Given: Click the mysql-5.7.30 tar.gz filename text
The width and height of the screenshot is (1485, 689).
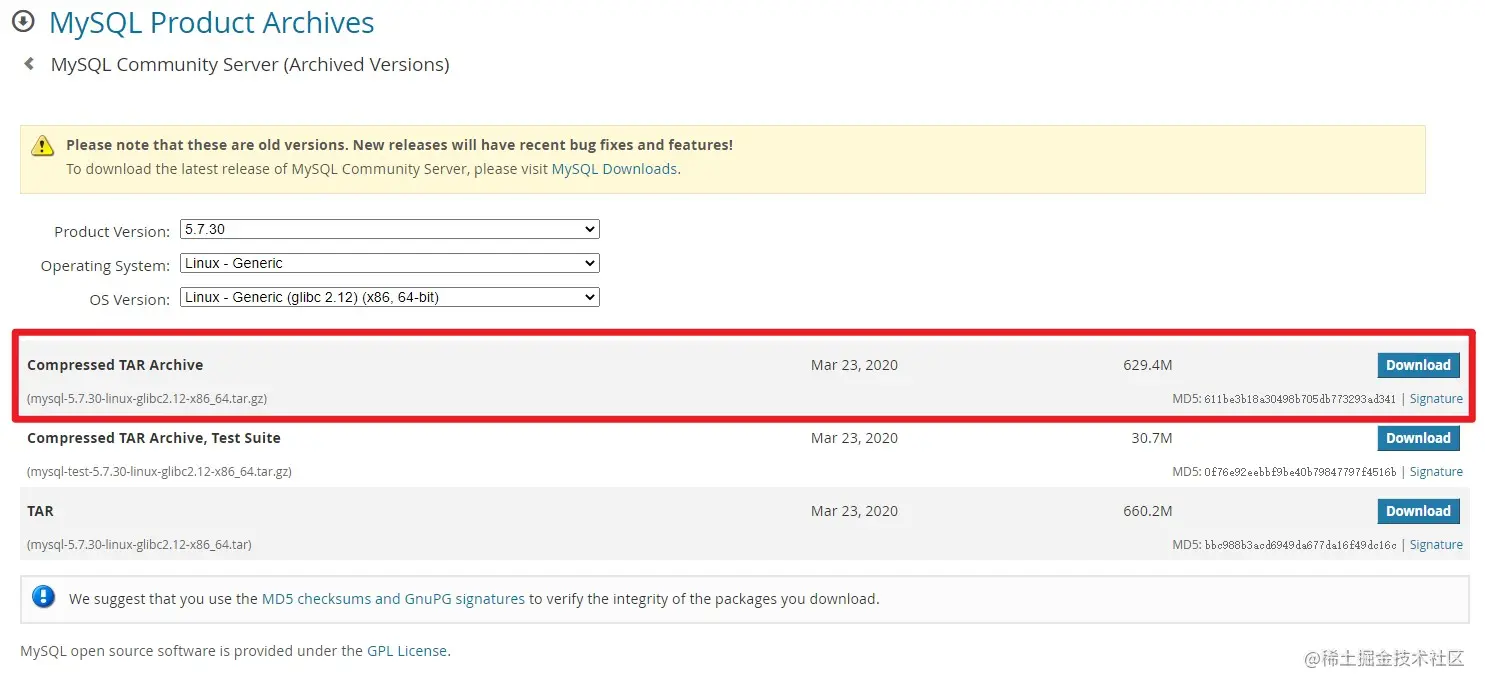Looking at the screenshot, I should (x=147, y=399).
